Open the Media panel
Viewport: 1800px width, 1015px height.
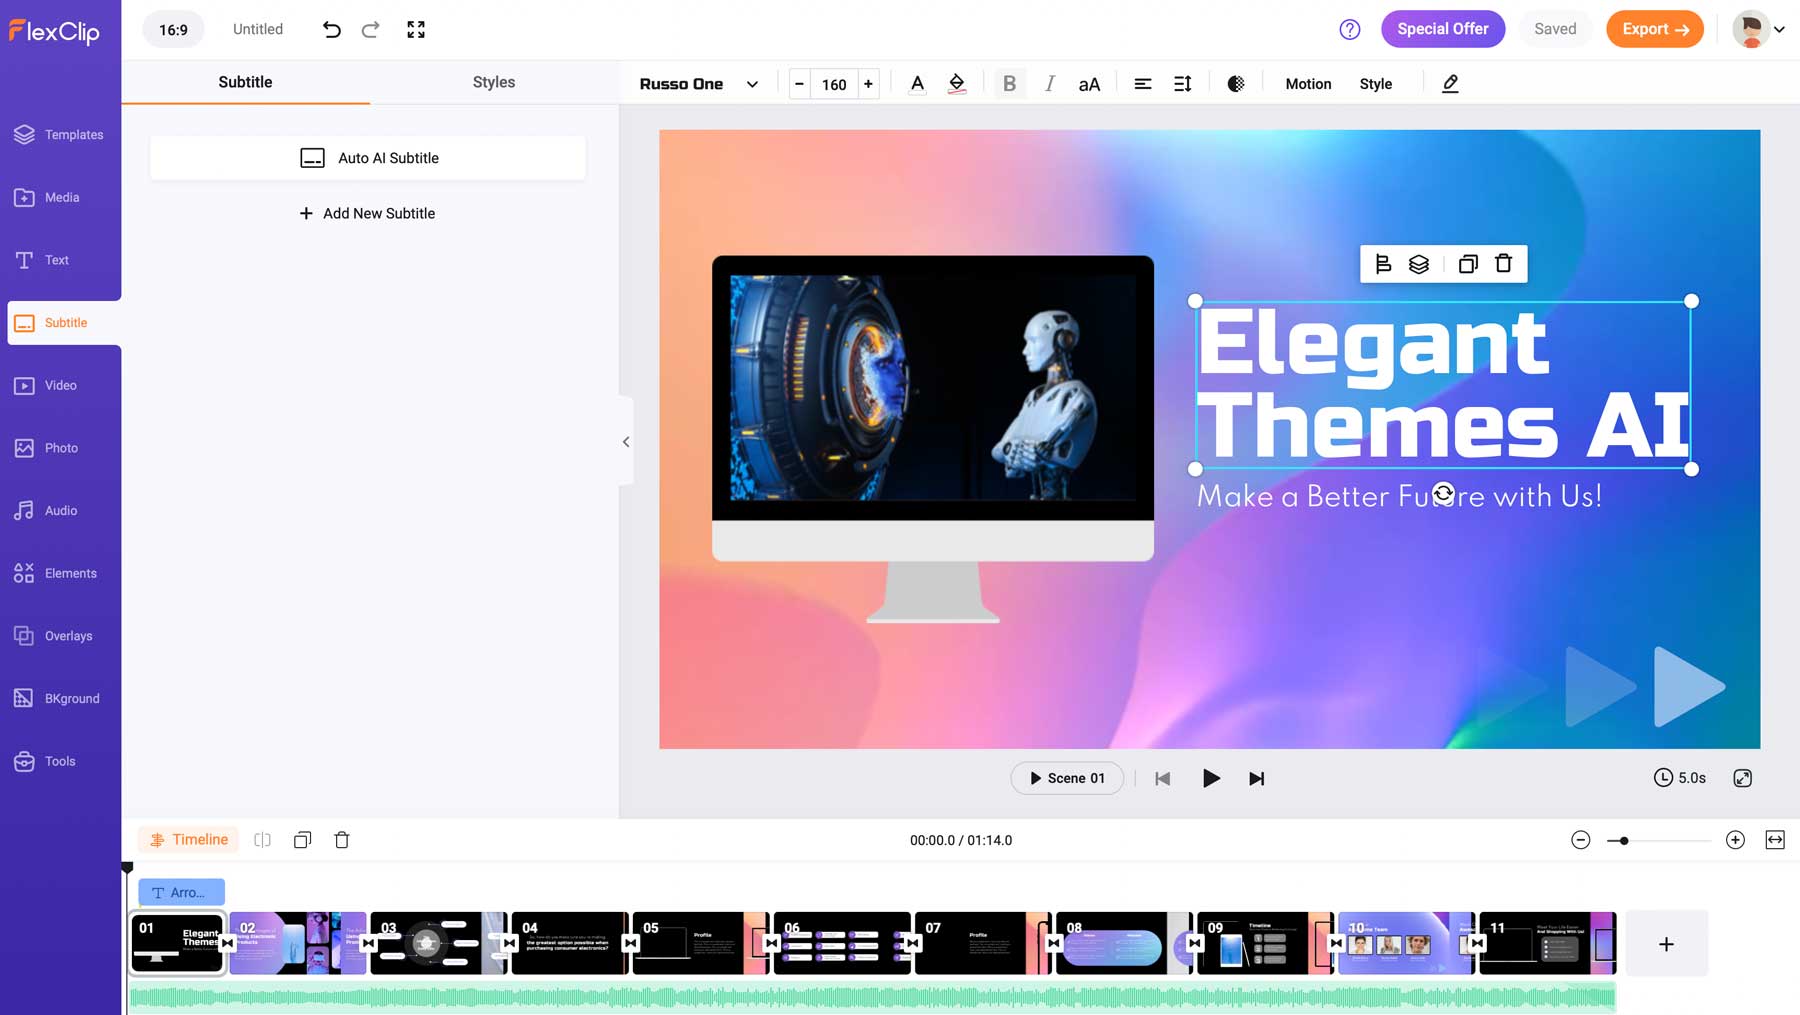(60, 197)
